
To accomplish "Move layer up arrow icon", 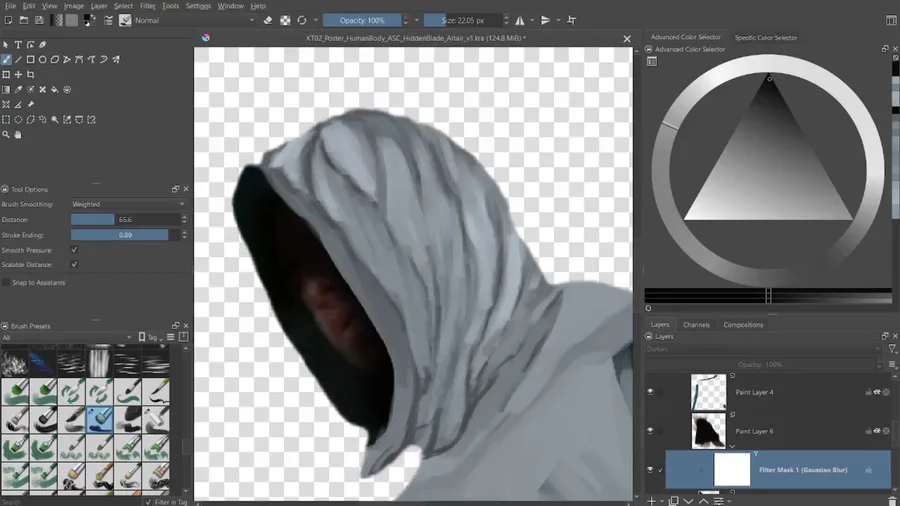I will click(703, 501).
